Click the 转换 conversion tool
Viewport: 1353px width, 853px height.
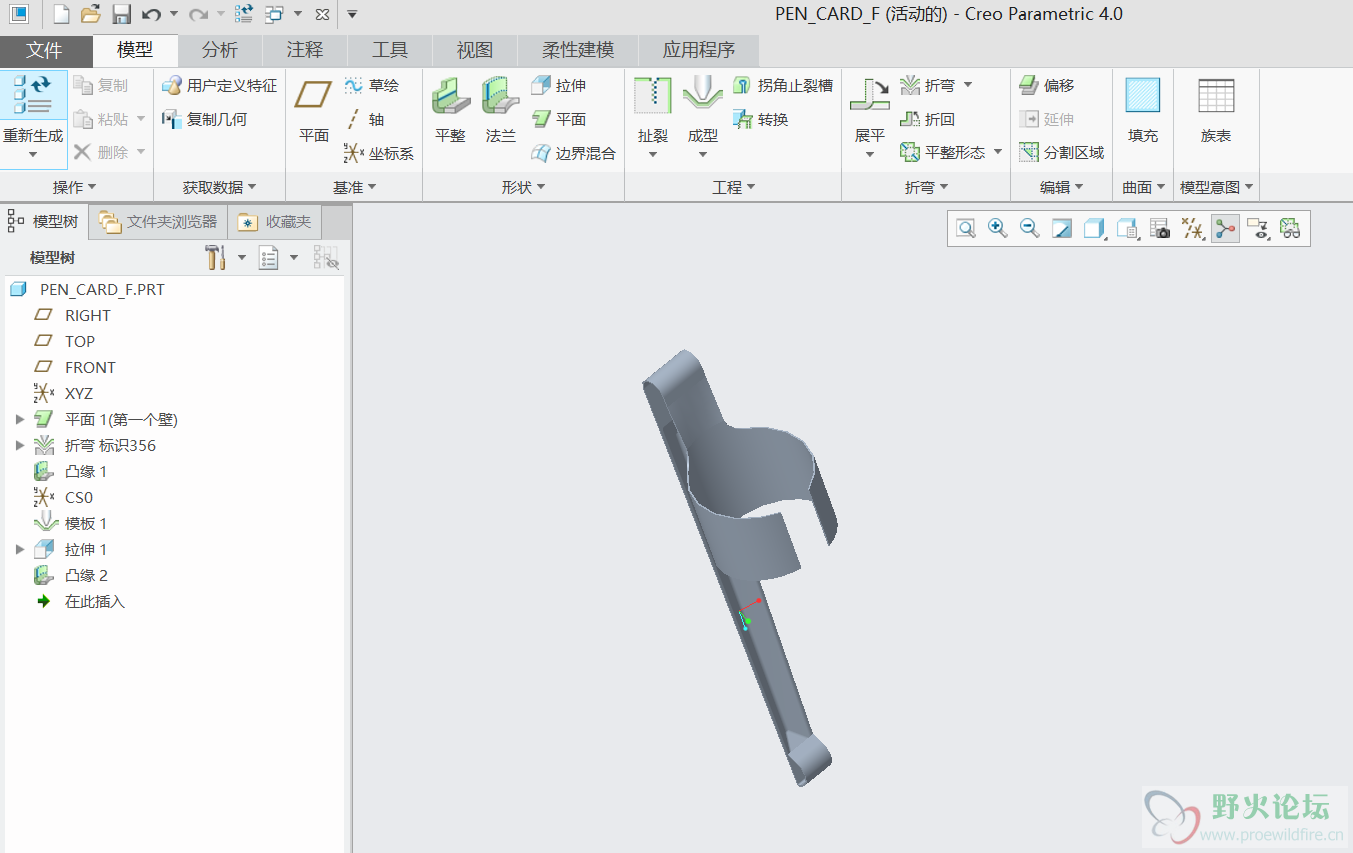tap(761, 119)
